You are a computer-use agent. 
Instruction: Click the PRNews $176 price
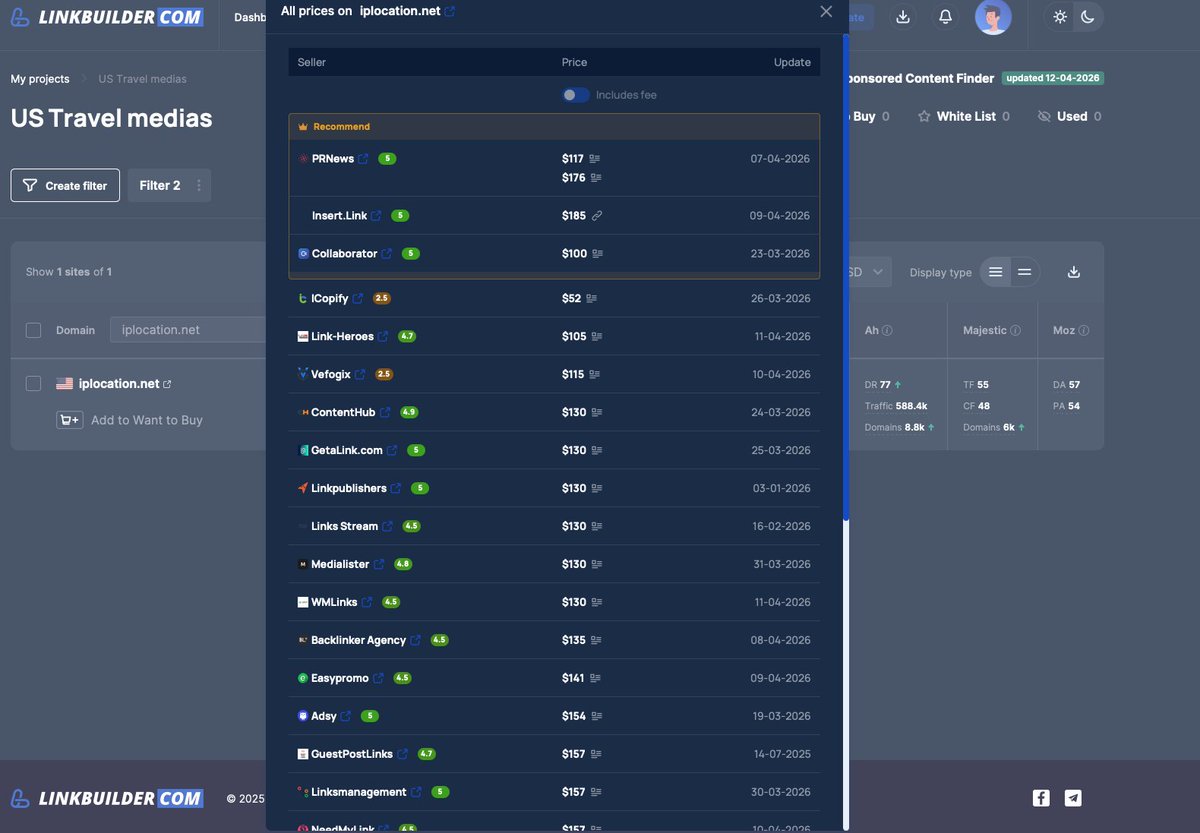click(x=573, y=178)
